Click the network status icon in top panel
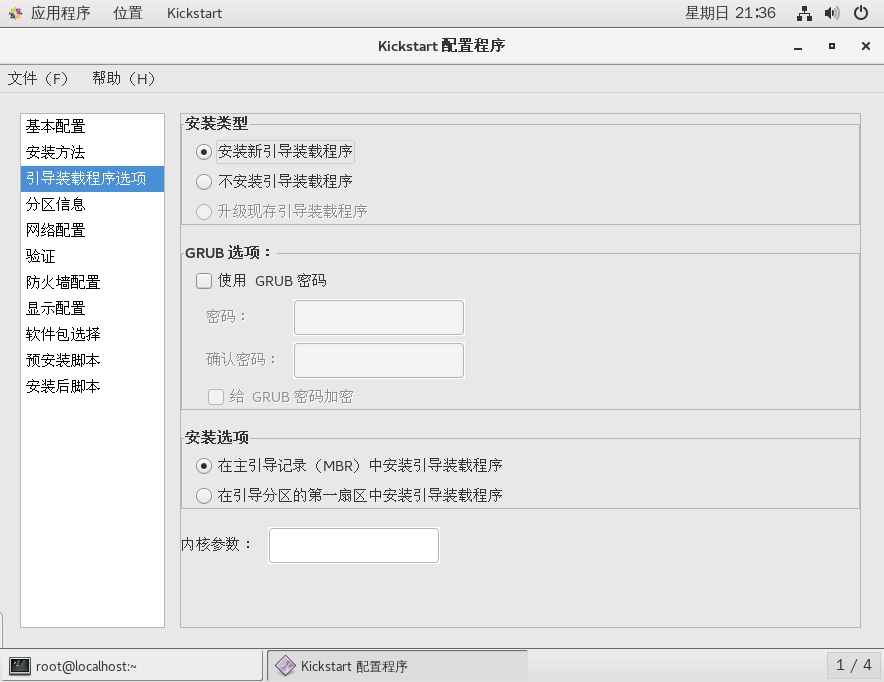 (804, 13)
